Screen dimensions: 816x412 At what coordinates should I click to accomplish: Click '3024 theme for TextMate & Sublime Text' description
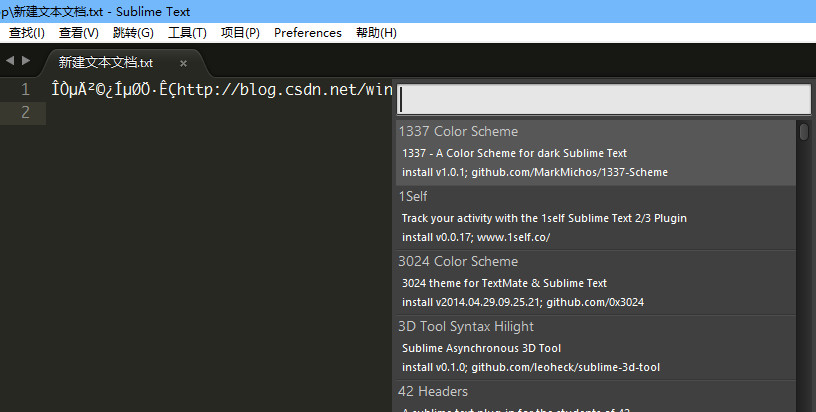pyautogui.click(x=504, y=283)
